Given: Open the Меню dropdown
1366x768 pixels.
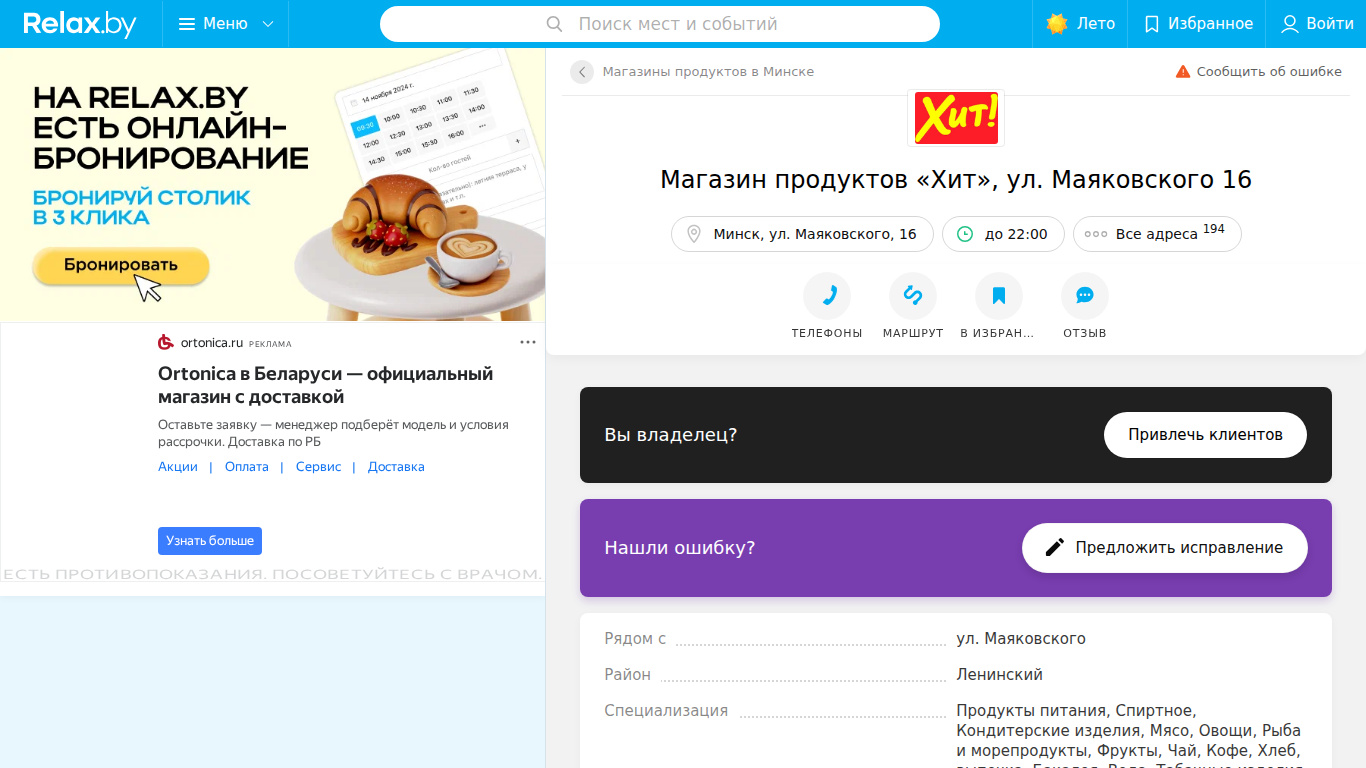Looking at the screenshot, I should click(226, 24).
